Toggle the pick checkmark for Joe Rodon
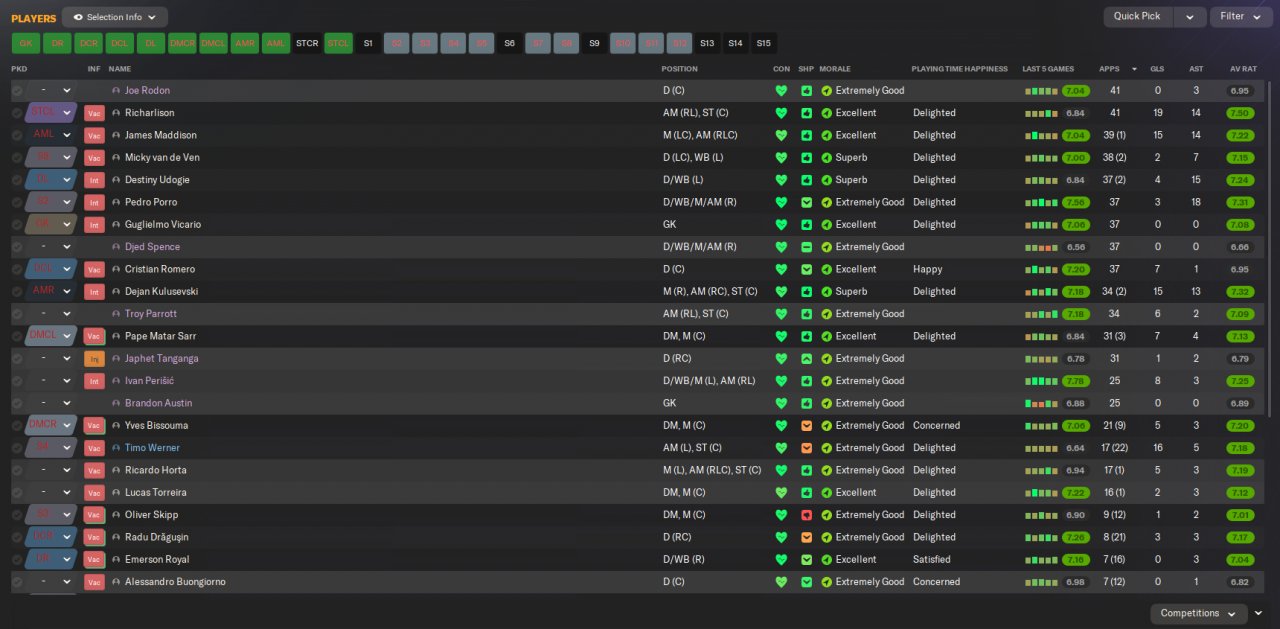This screenshot has height=629, width=1280. pyautogui.click(x=17, y=91)
